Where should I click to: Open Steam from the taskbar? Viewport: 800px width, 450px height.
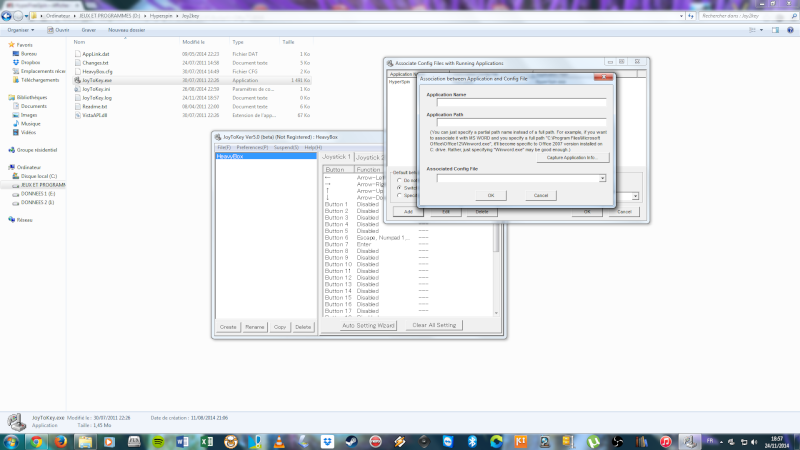[352, 442]
